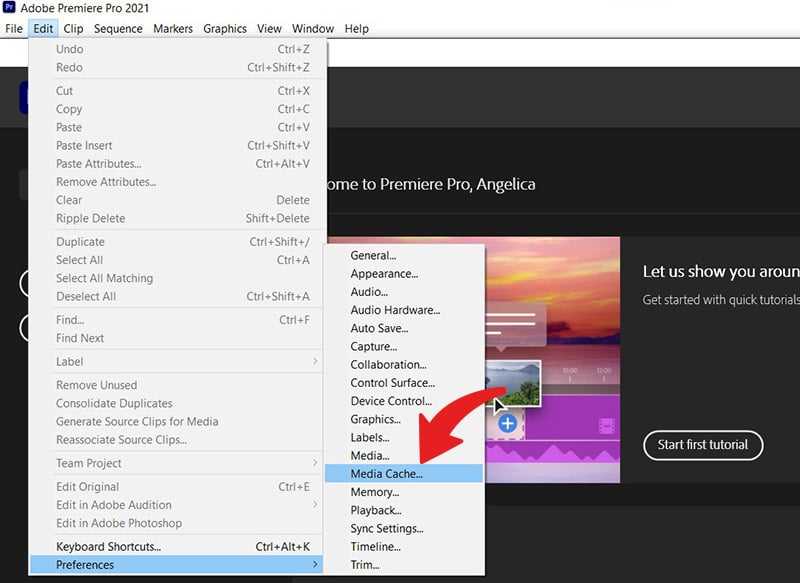Open Control Surface... preferences
The image size is (800, 583).
[404, 383]
